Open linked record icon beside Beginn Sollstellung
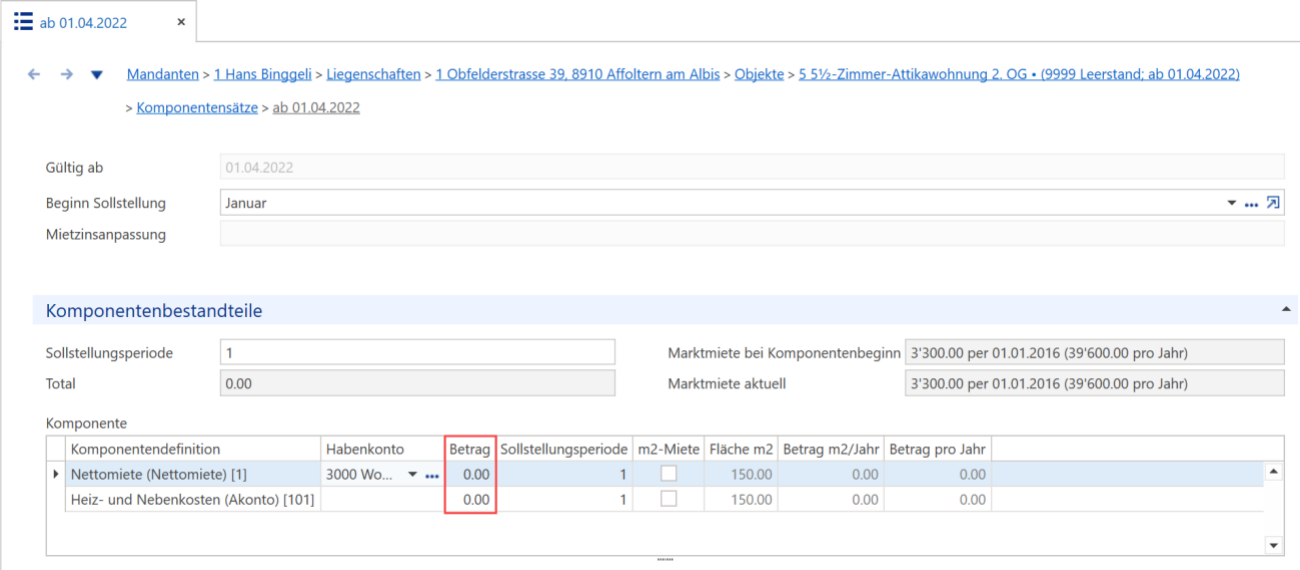1300x570 pixels. [1273, 203]
